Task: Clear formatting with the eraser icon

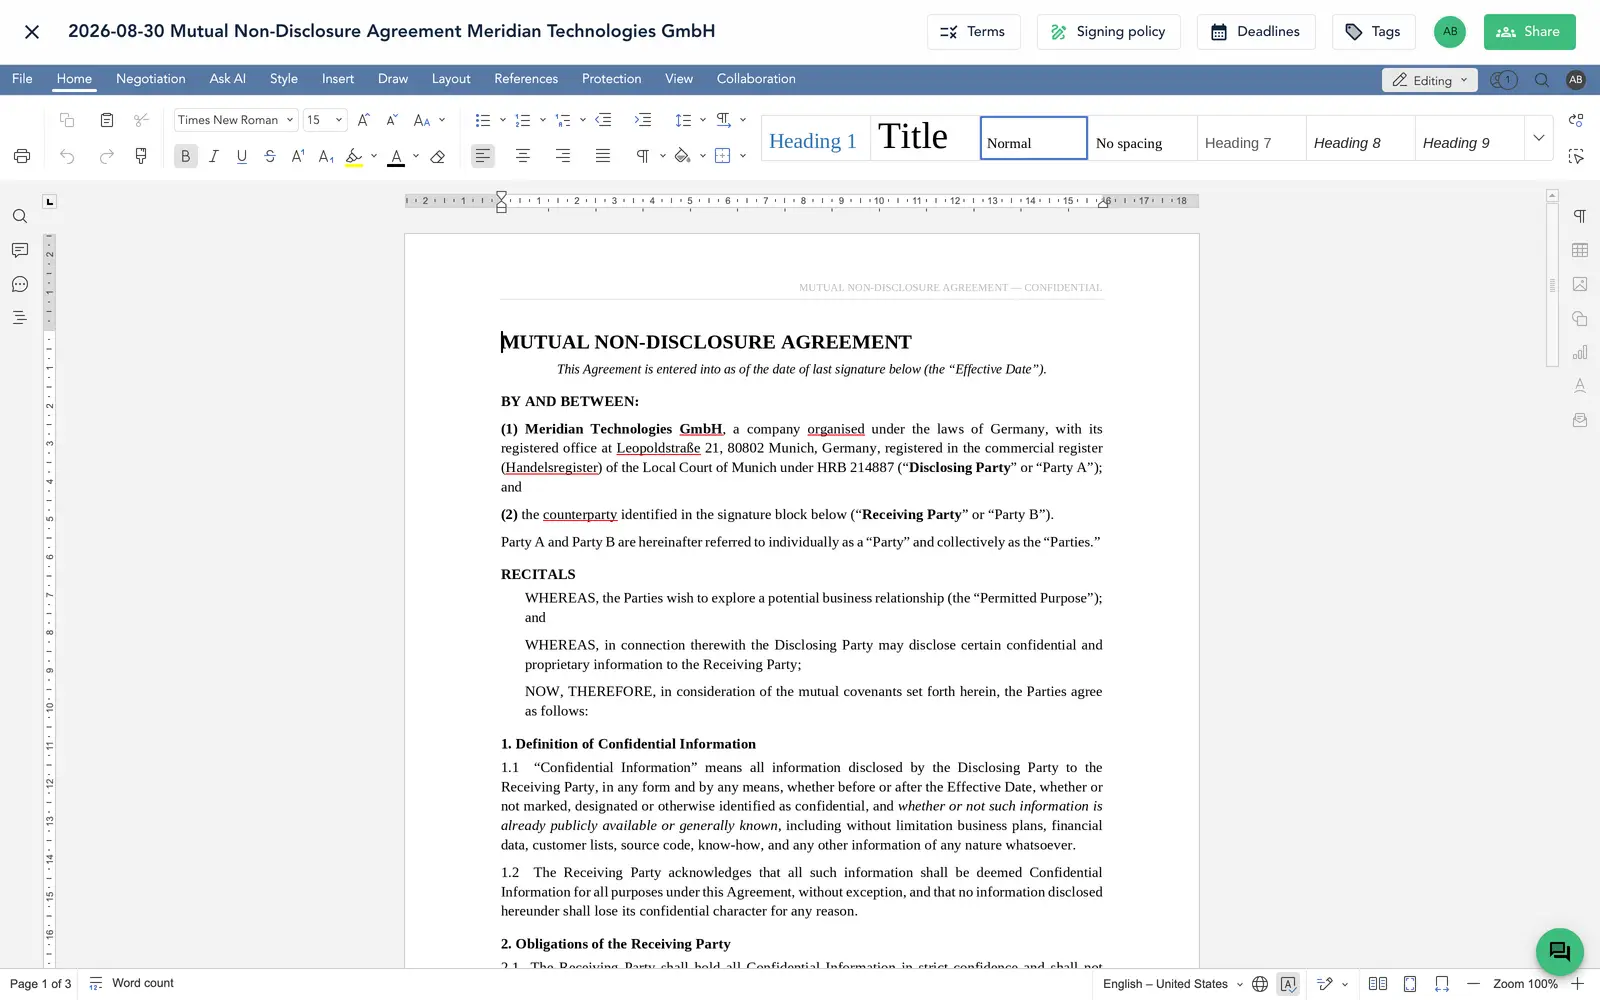Action: coord(437,156)
